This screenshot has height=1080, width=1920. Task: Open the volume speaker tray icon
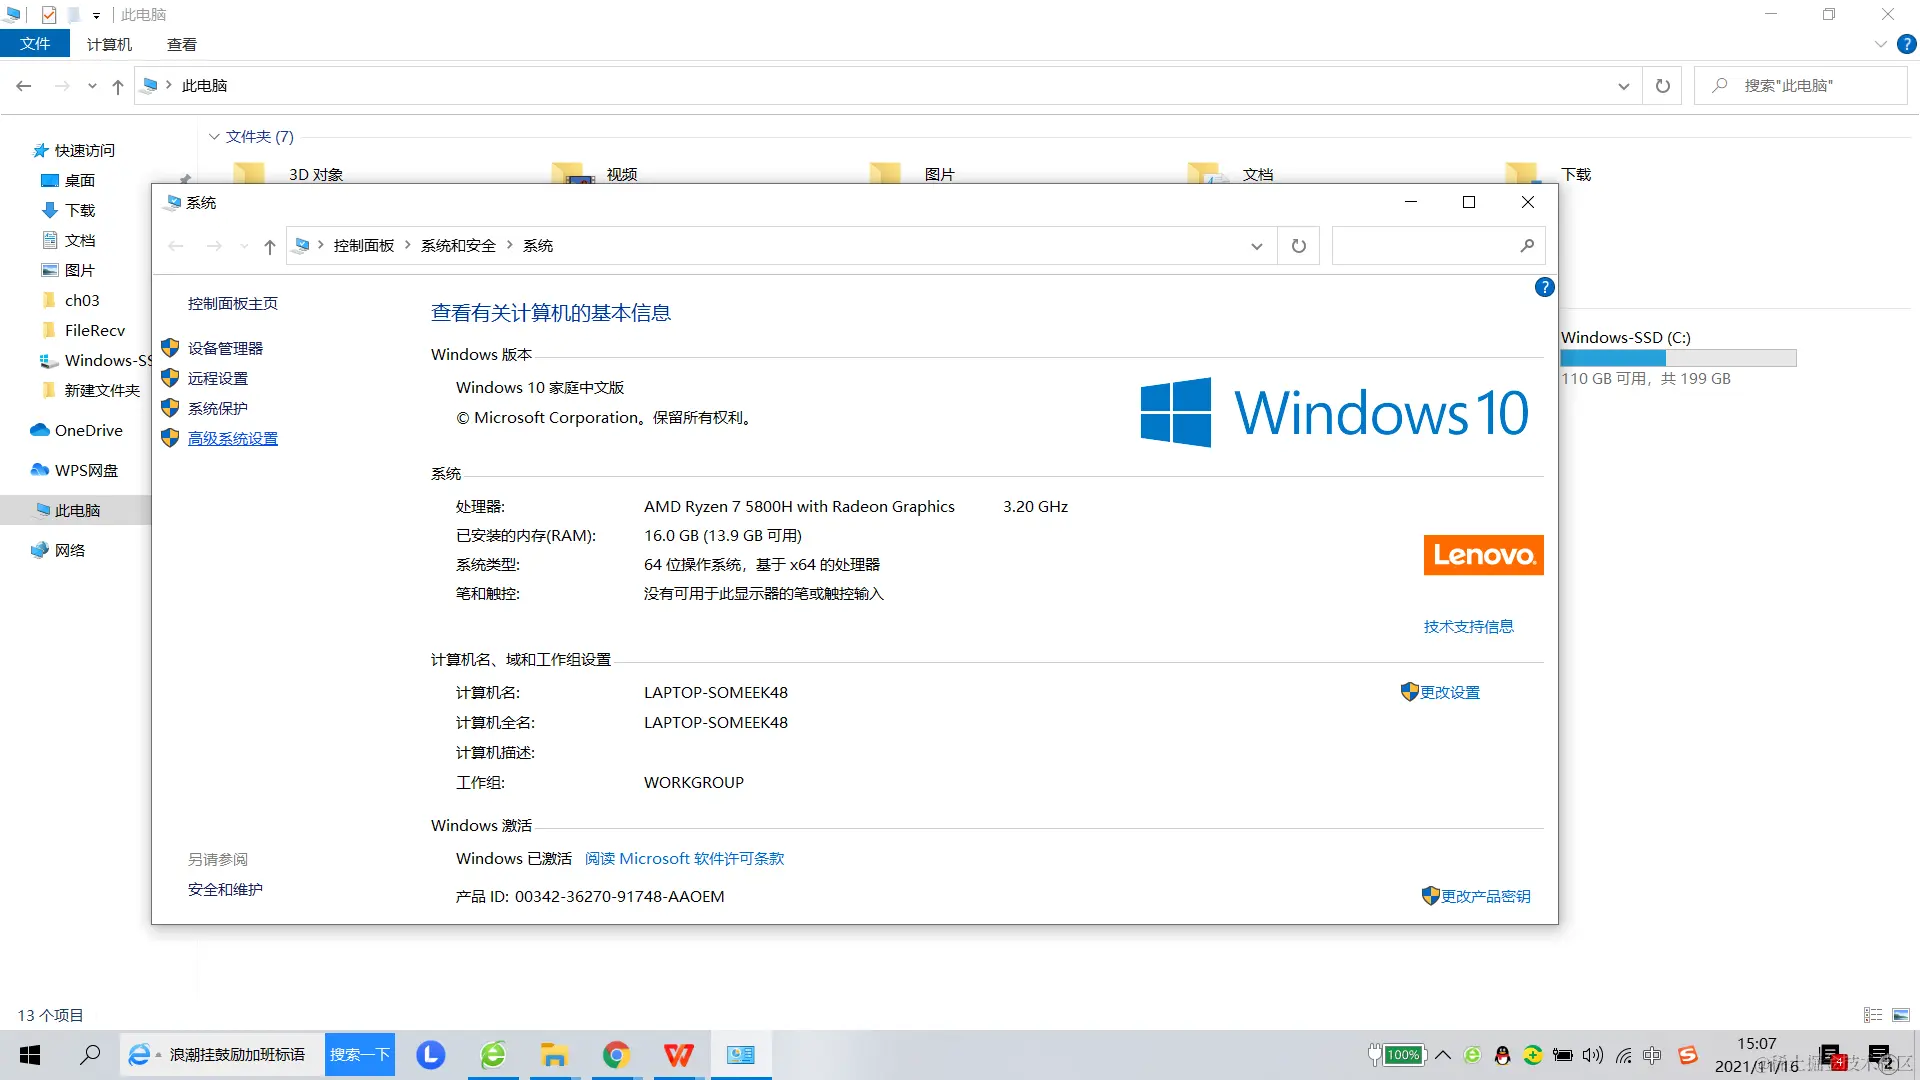[x=1593, y=1055]
